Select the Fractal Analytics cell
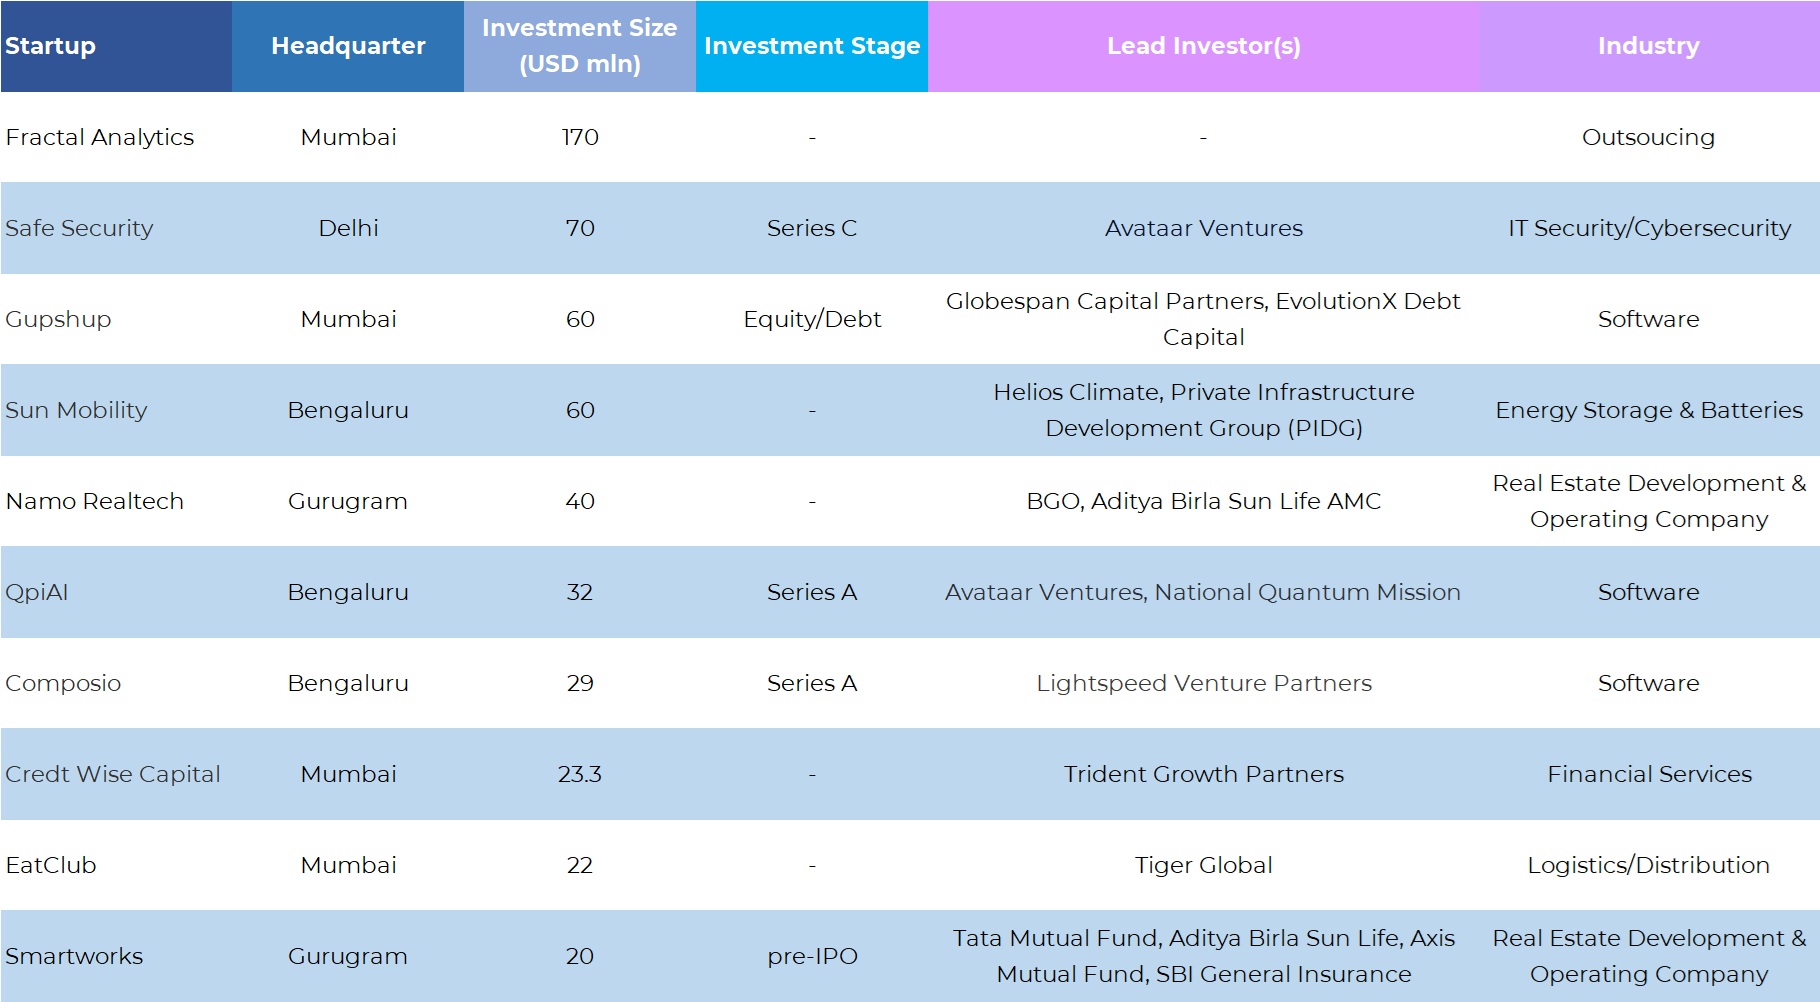Image resolution: width=1820 pixels, height=1002 pixels. pyautogui.click(x=100, y=137)
